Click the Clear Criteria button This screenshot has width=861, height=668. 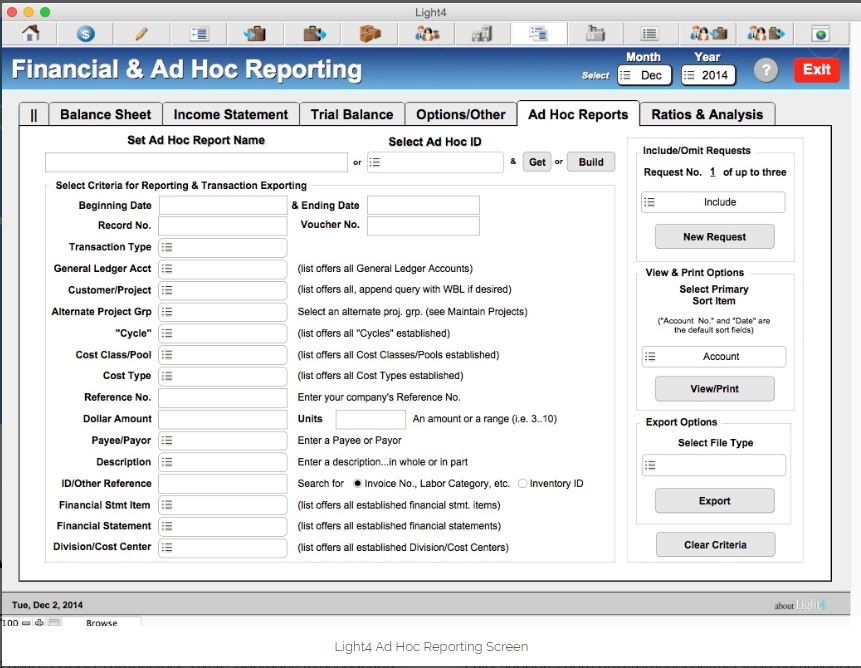714,545
